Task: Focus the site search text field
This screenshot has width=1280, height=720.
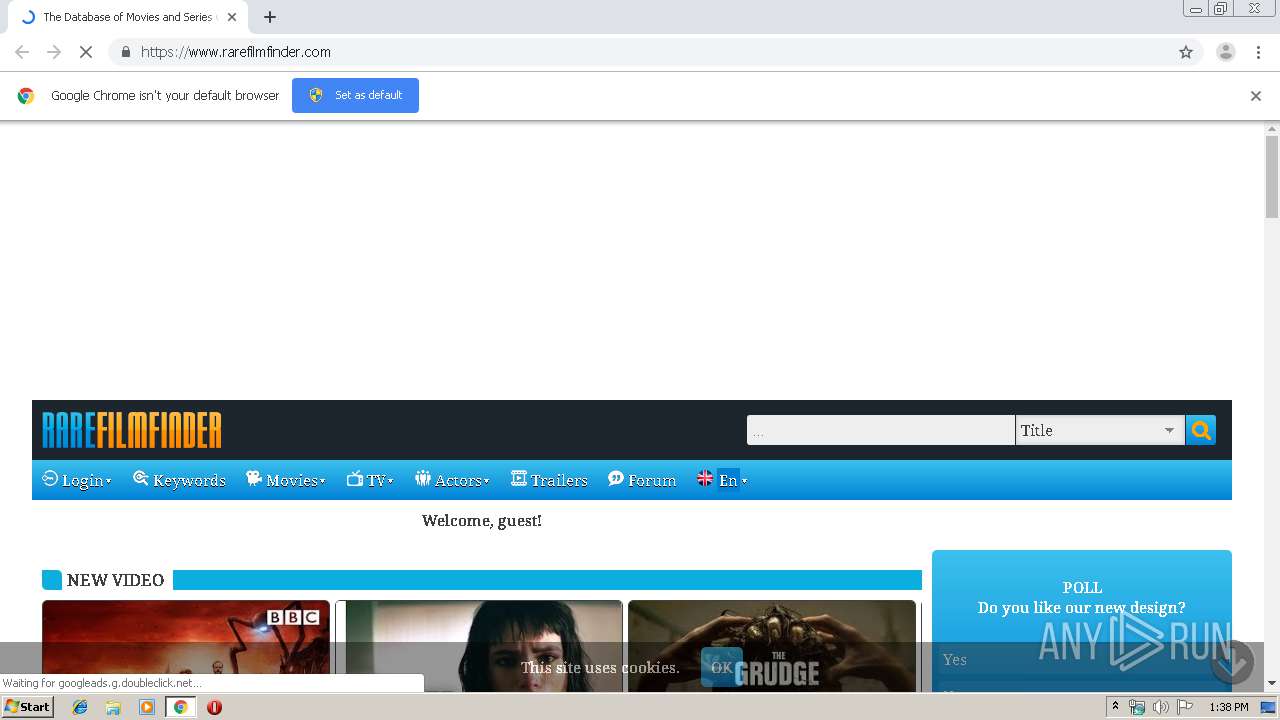Action: coord(881,430)
